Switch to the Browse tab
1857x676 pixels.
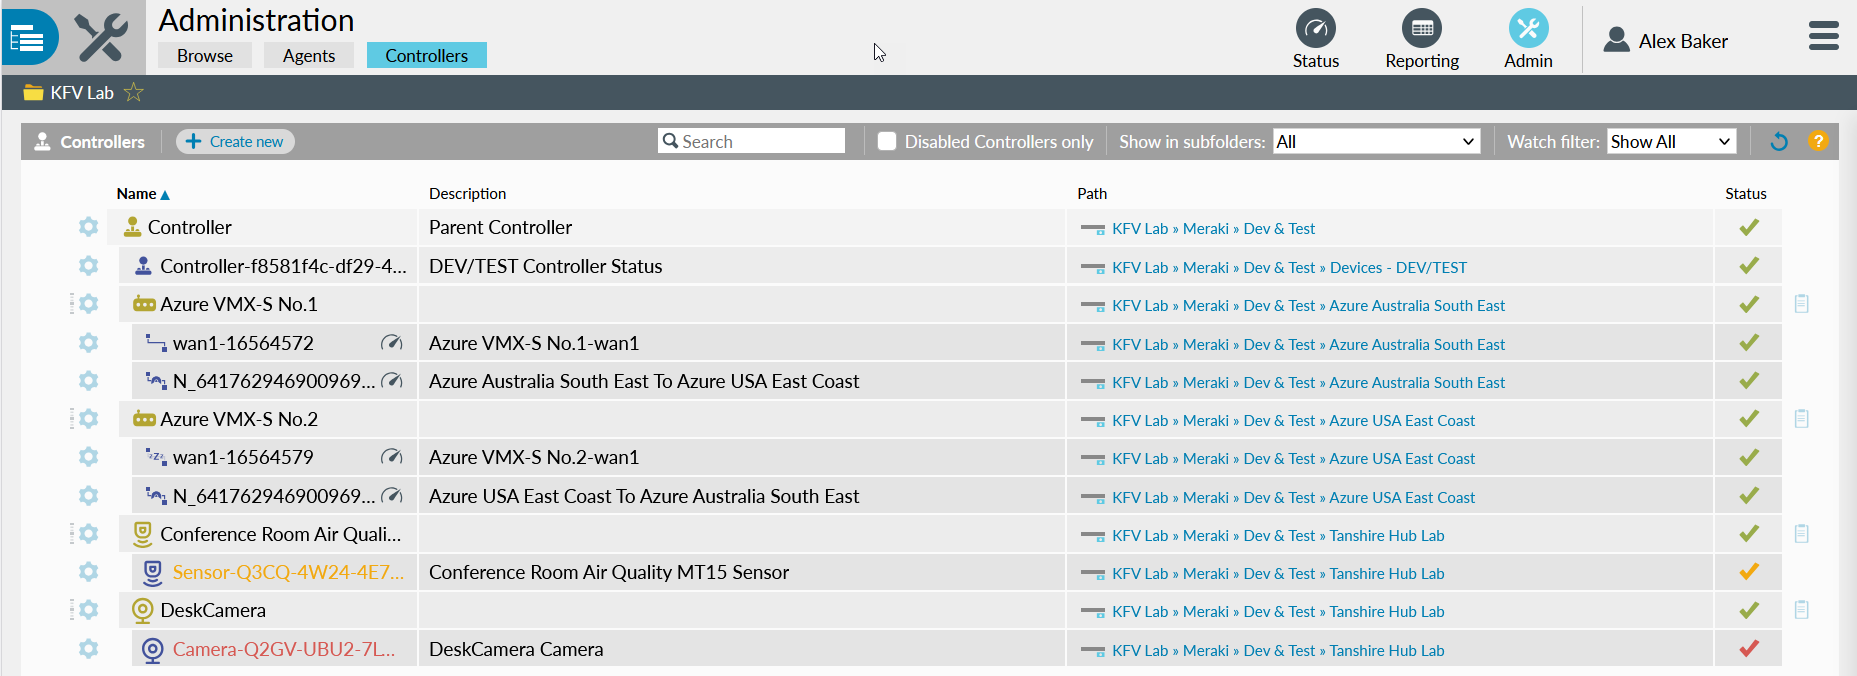point(205,55)
